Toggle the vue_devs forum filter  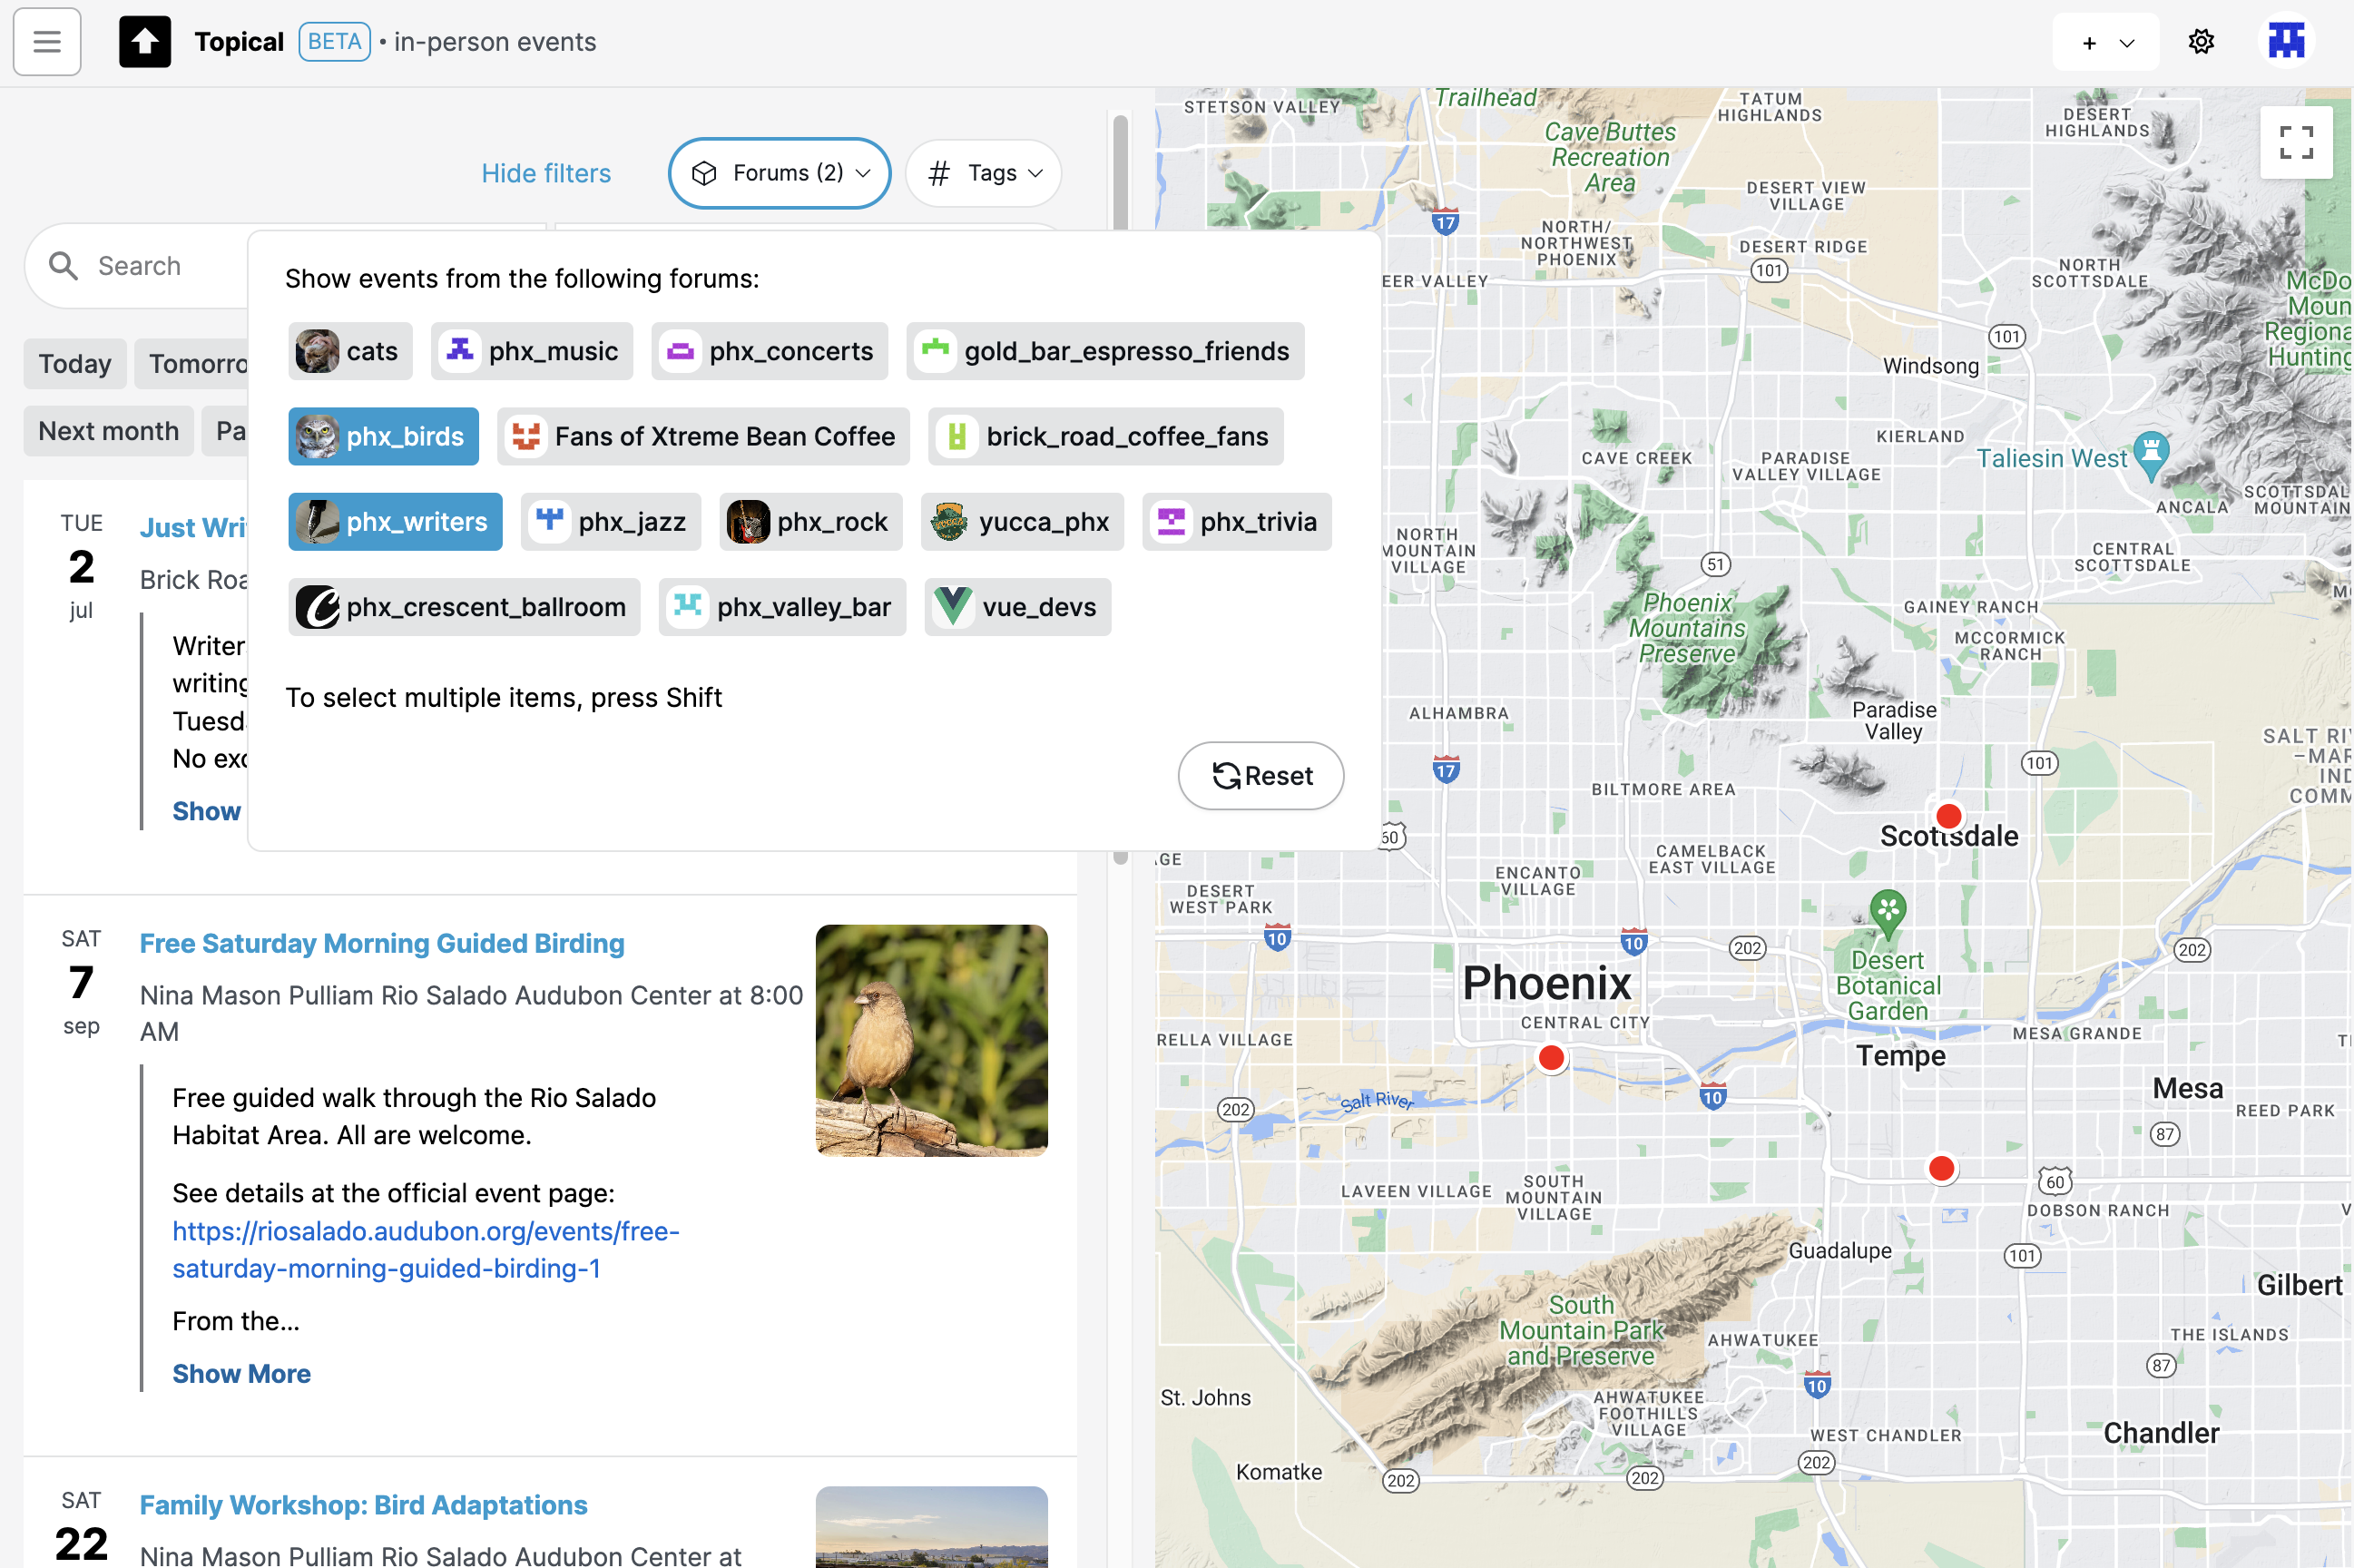tap(1018, 607)
